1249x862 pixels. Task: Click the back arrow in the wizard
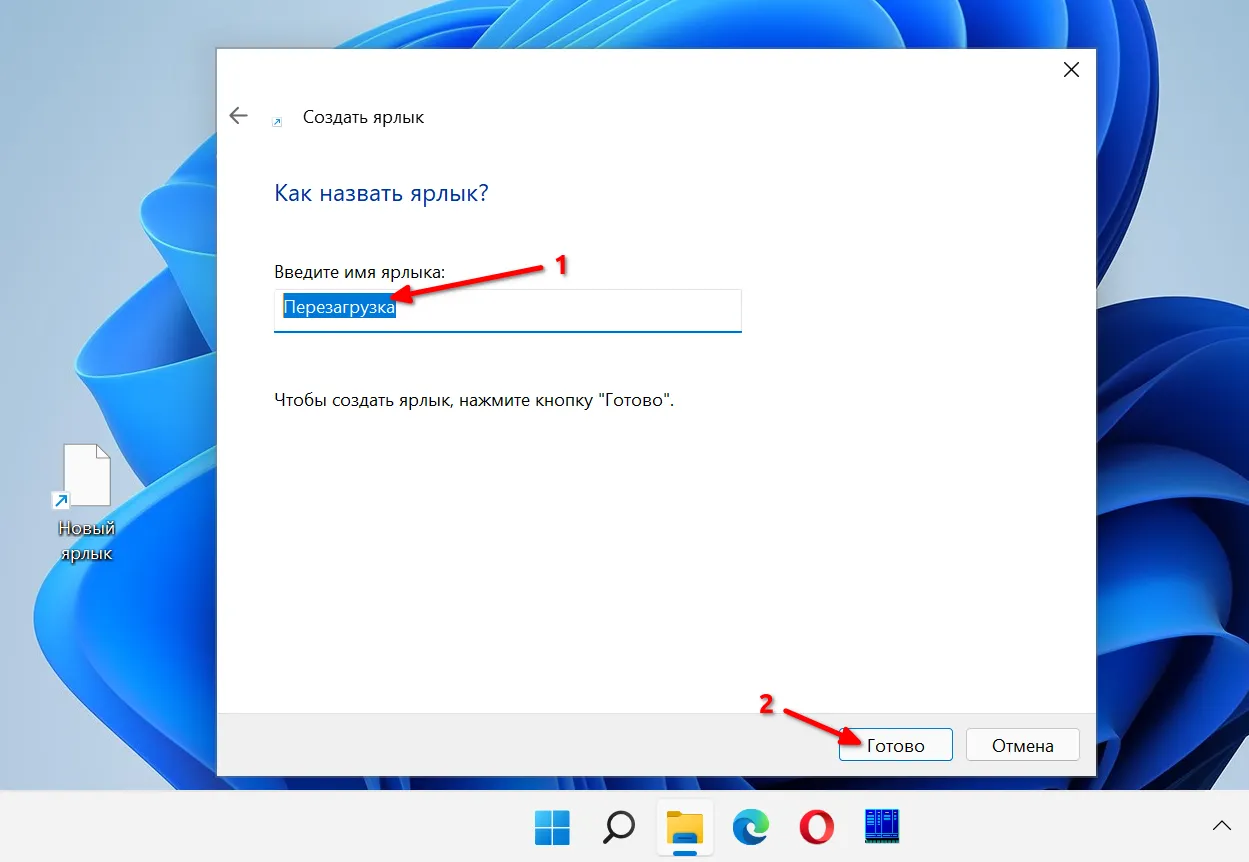(238, 116)
